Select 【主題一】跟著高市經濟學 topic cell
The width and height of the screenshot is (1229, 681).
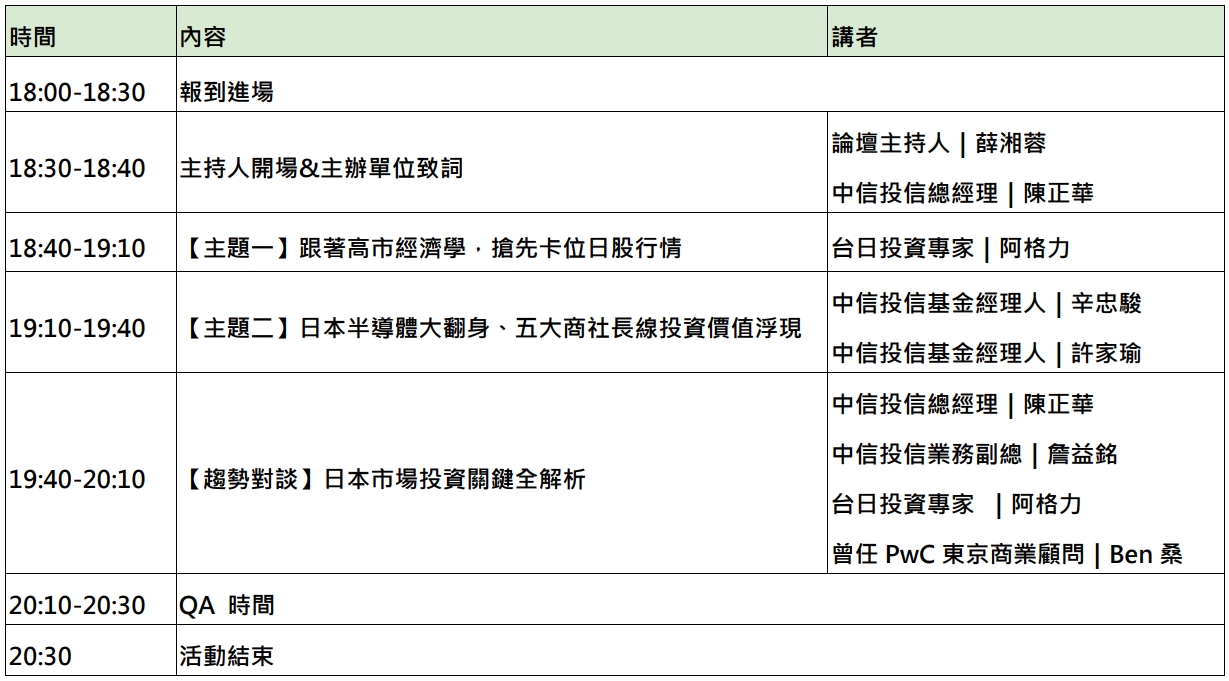[x=431, y=248]
